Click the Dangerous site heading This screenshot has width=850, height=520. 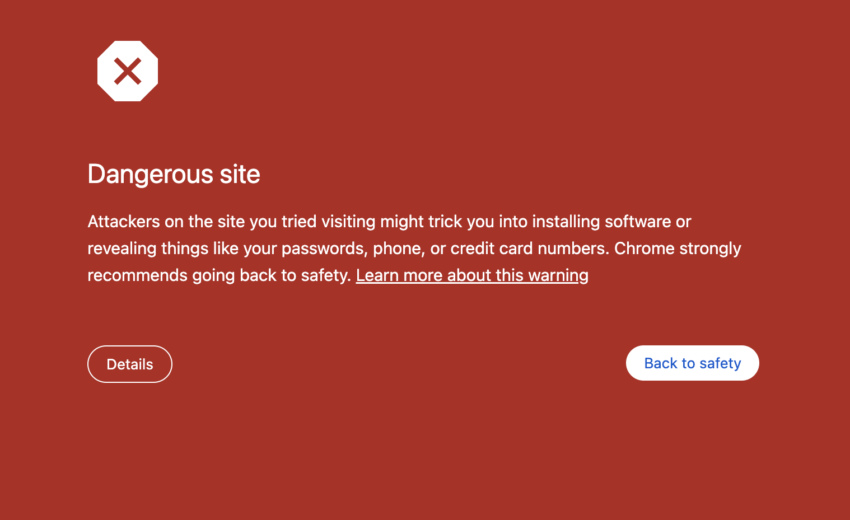pos(174,174)
